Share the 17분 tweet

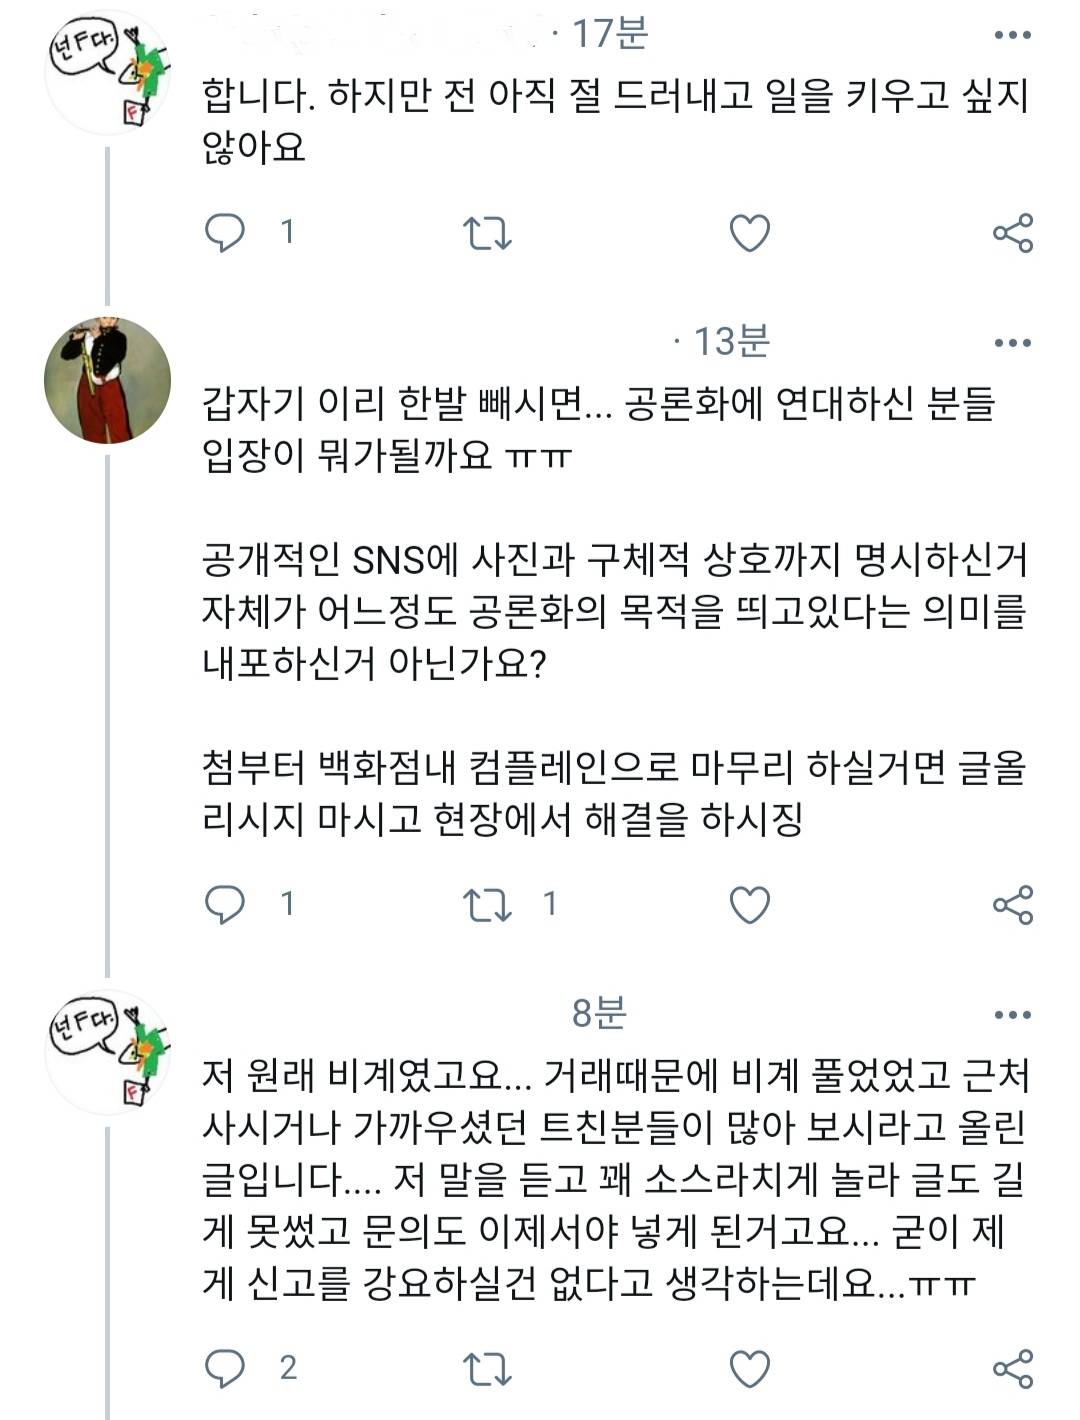[x=1012, y=233]
